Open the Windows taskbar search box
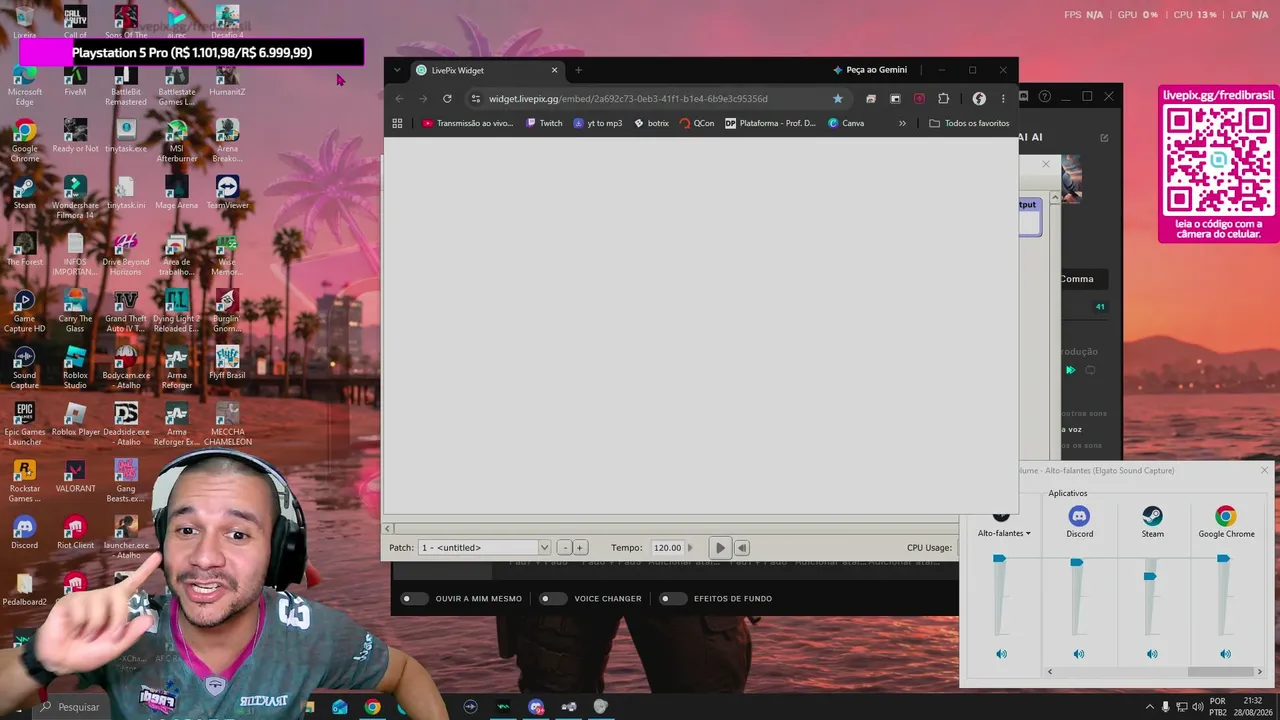Viewport: 1280px width, 720px height. coord(70,707)
